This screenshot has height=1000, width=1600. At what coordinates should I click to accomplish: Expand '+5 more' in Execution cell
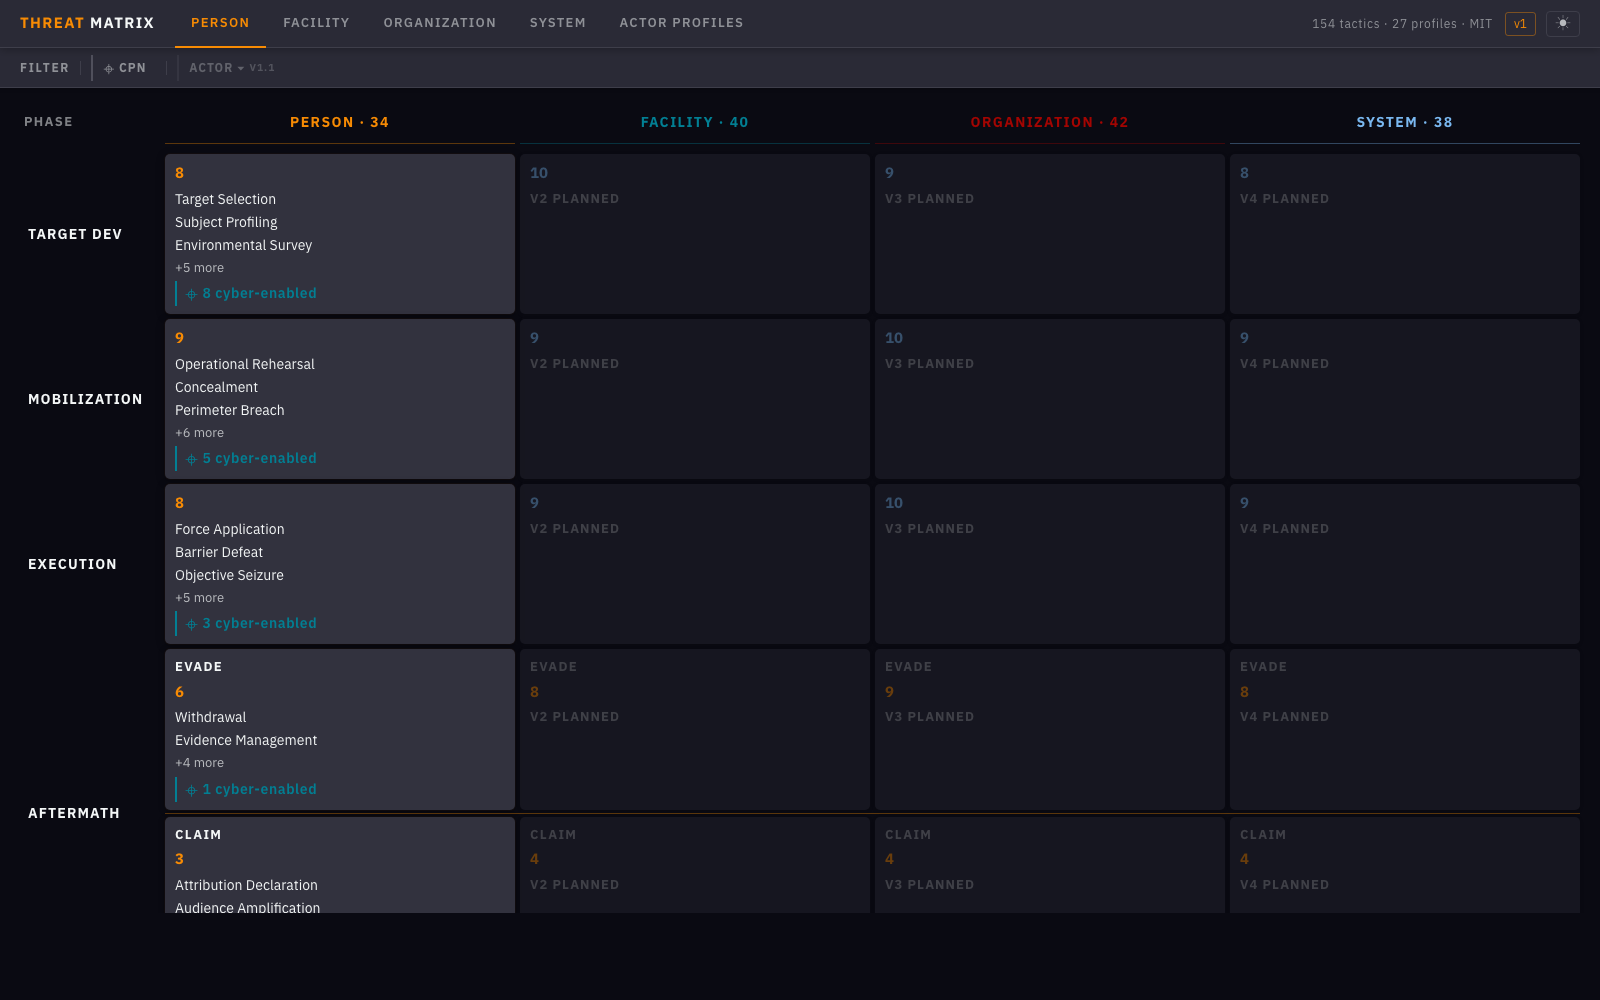tap(199, 598)
